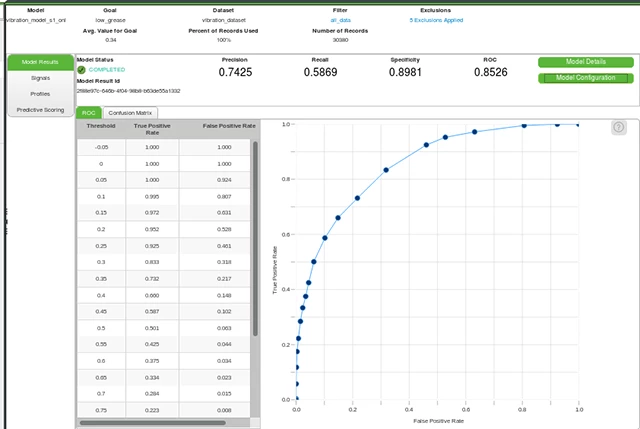Click ROC curve point near 0.32 false positive
Viewport: 640px width, 429px height.
coord(386,170)
